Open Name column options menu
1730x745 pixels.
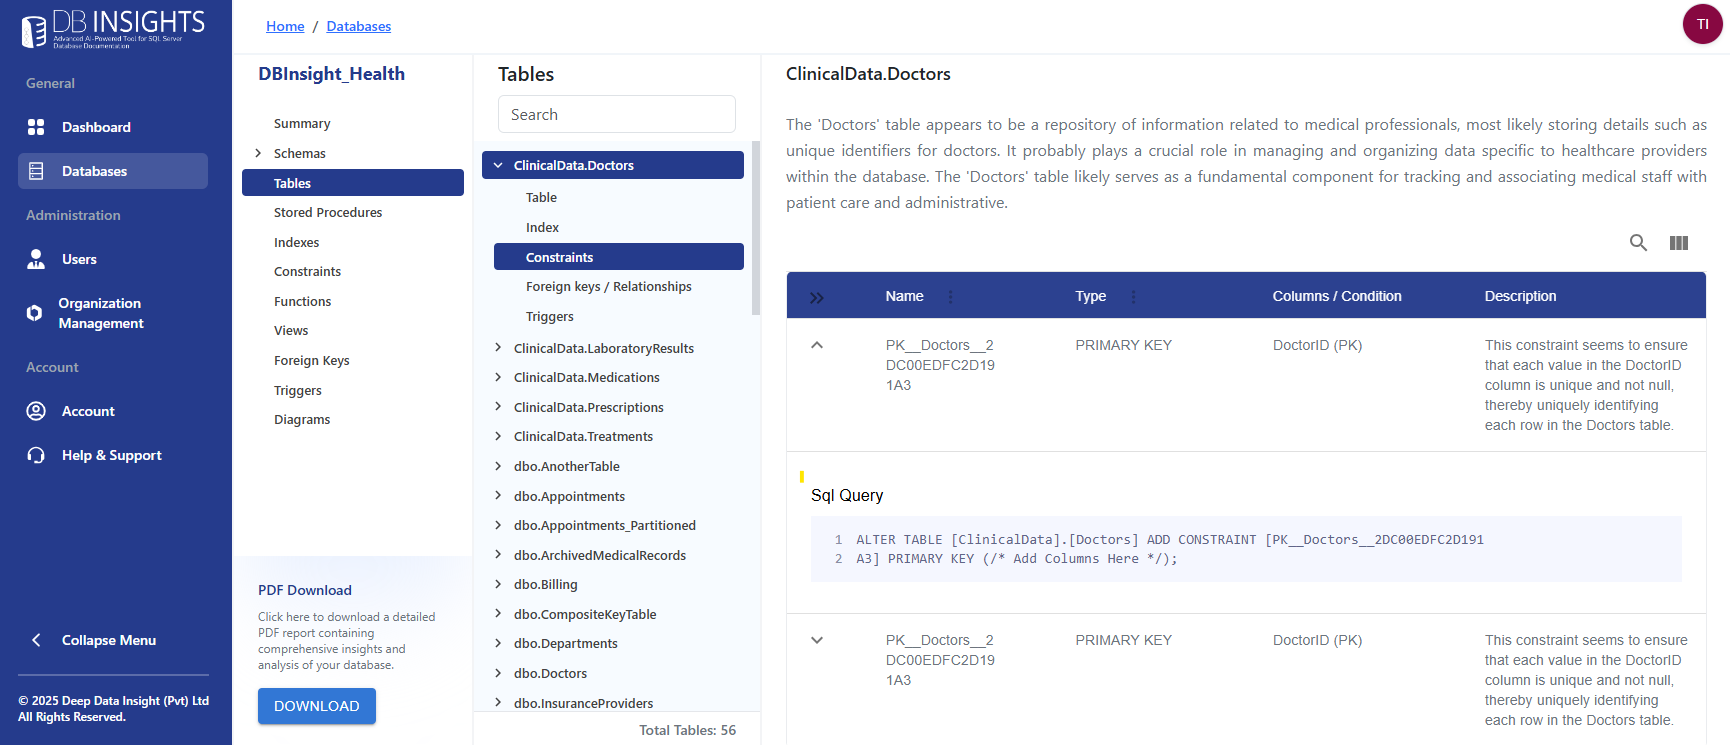950,297
